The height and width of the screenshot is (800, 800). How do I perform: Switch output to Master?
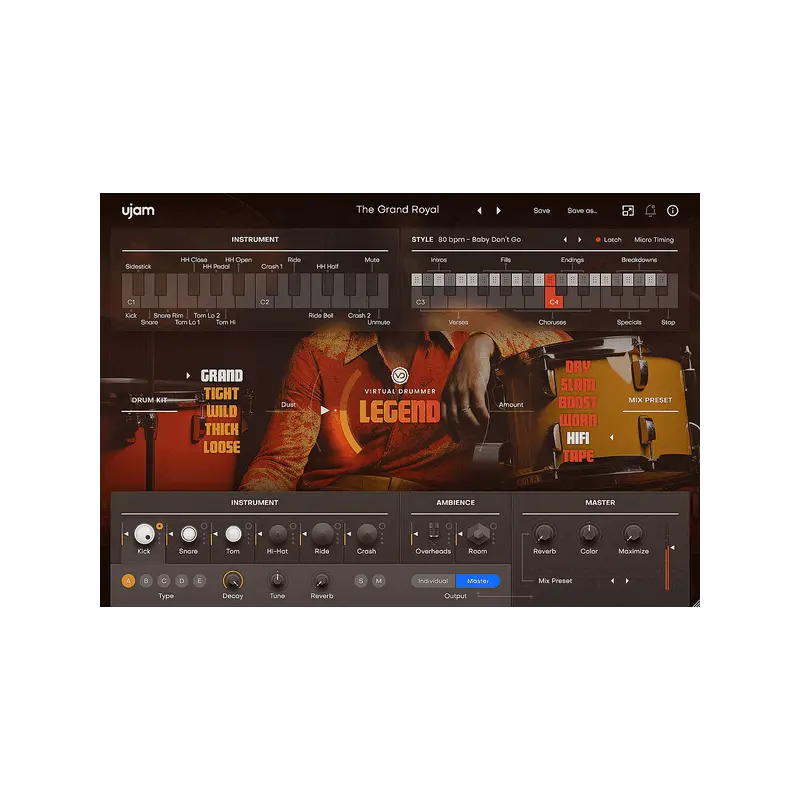tap(478, 581)
